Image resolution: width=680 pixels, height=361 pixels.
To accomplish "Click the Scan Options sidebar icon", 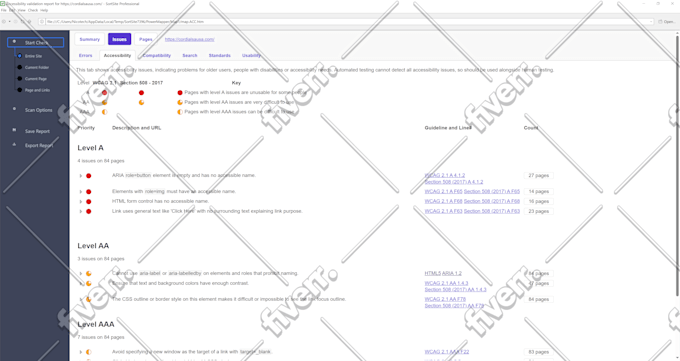I will click(14, 109).
